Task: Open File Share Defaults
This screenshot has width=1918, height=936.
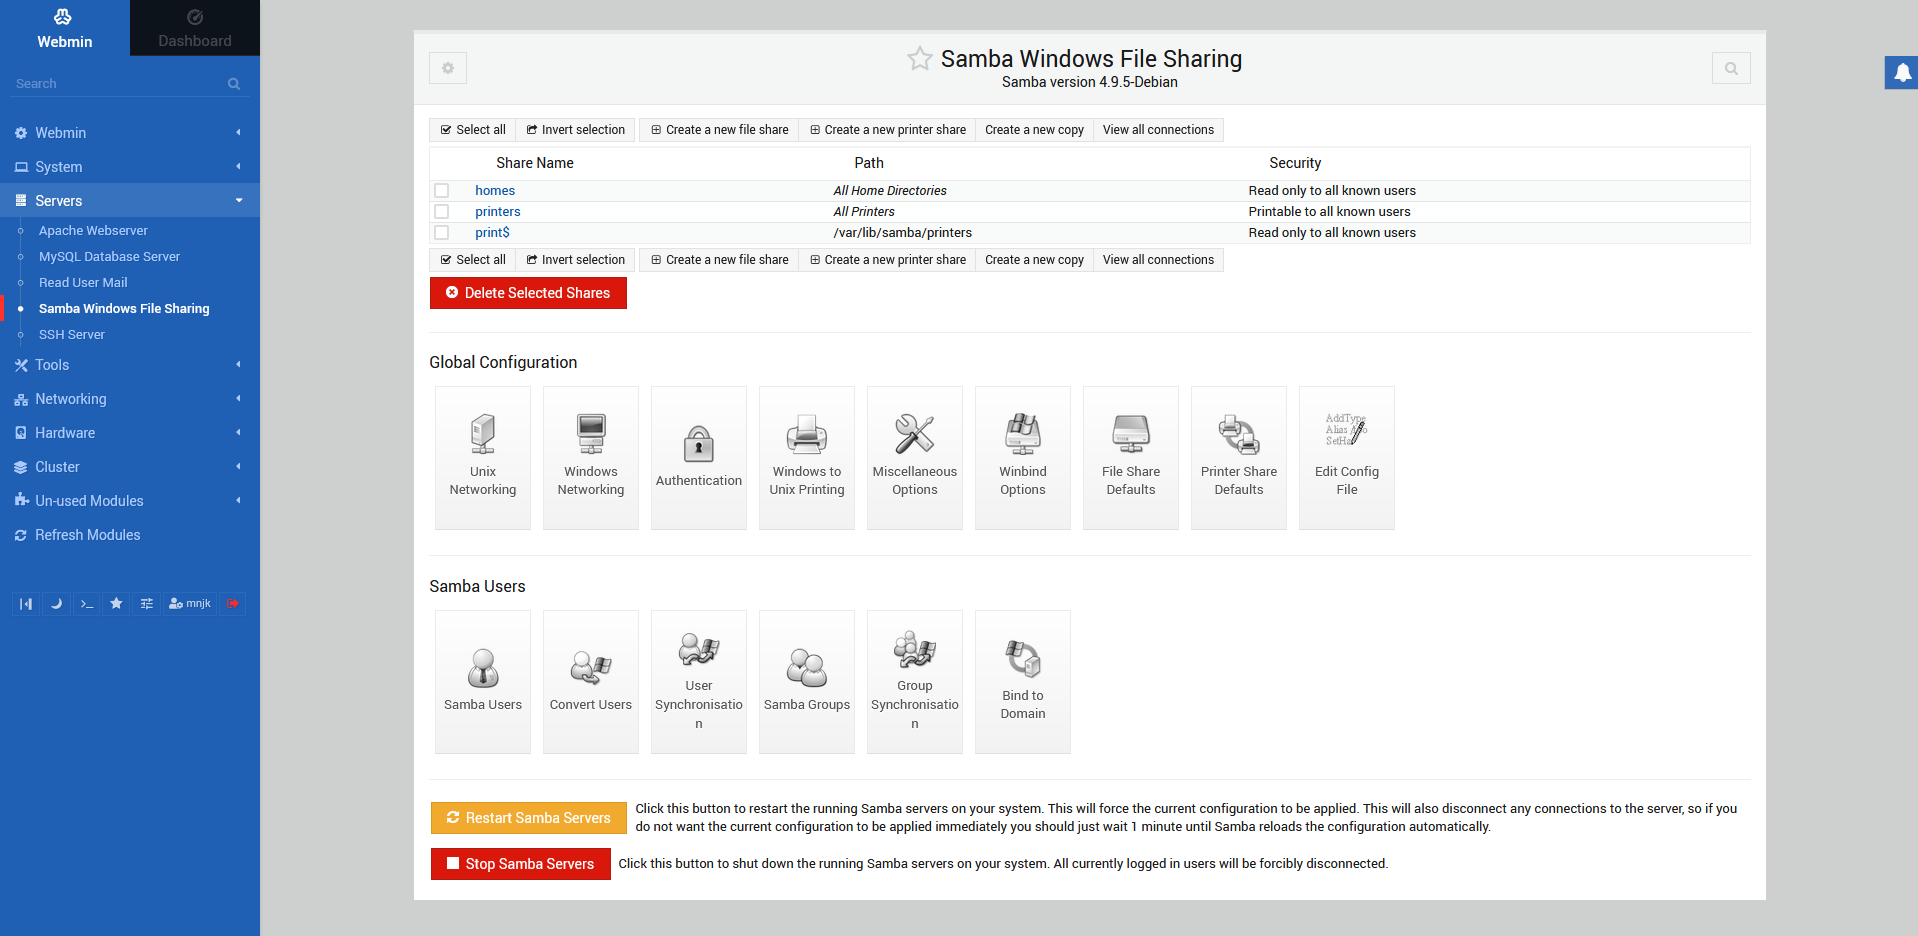Action: click(x=1131, y=457)
